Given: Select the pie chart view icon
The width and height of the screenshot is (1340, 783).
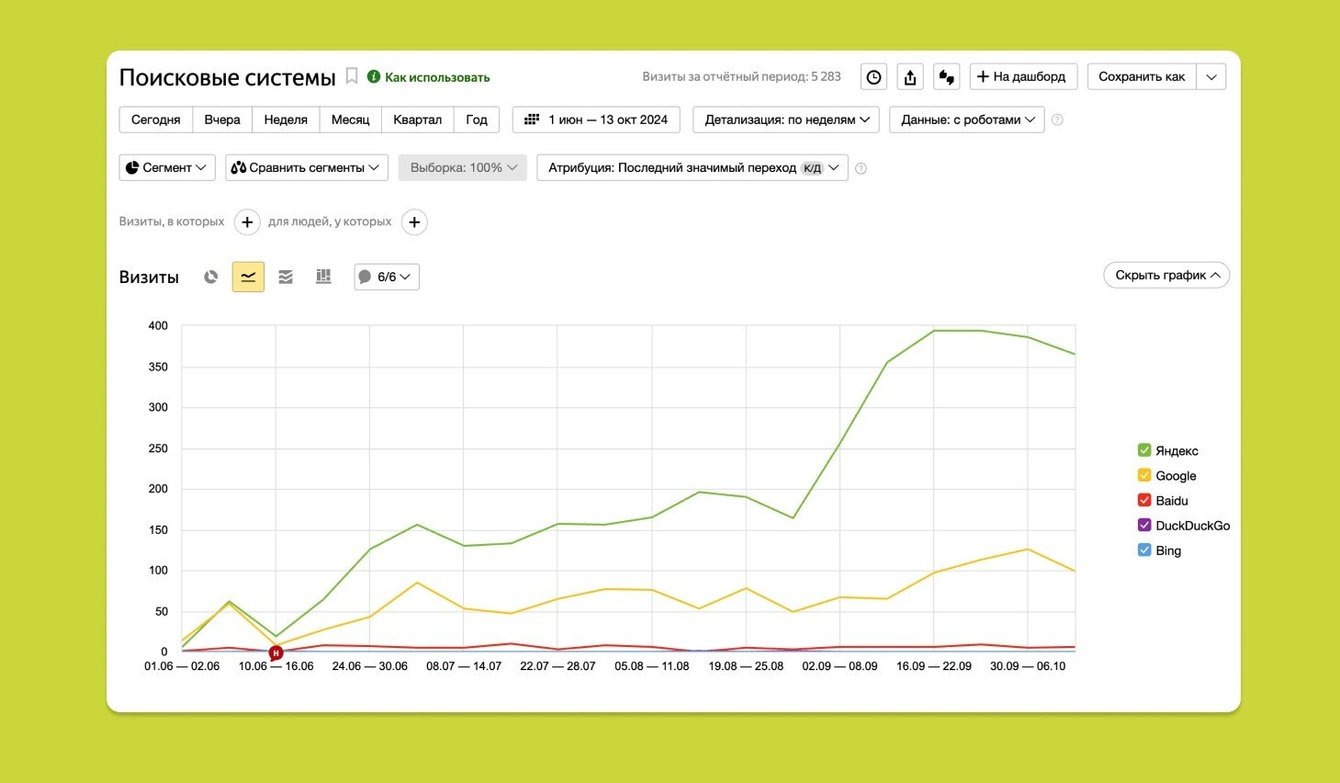Looking at the screenshot, I should pos(211,277).
